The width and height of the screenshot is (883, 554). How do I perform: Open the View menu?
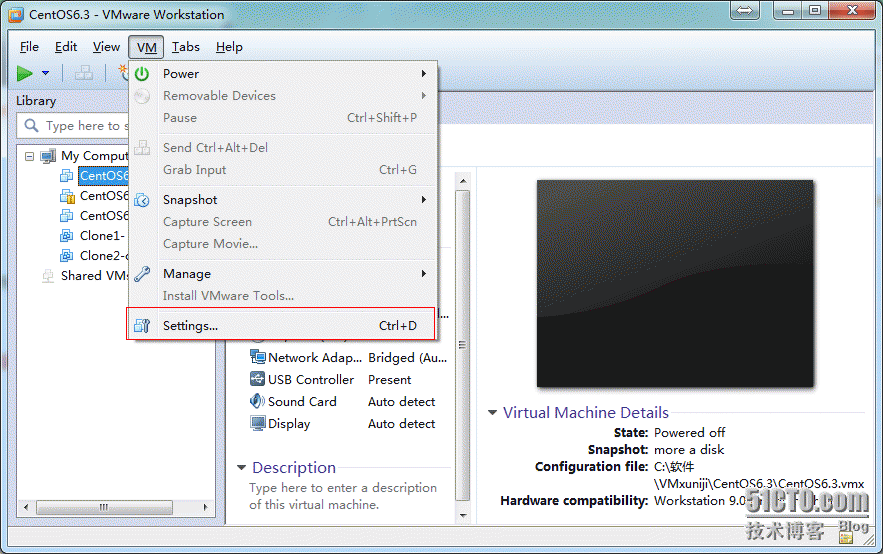click(x=106, y=47)
